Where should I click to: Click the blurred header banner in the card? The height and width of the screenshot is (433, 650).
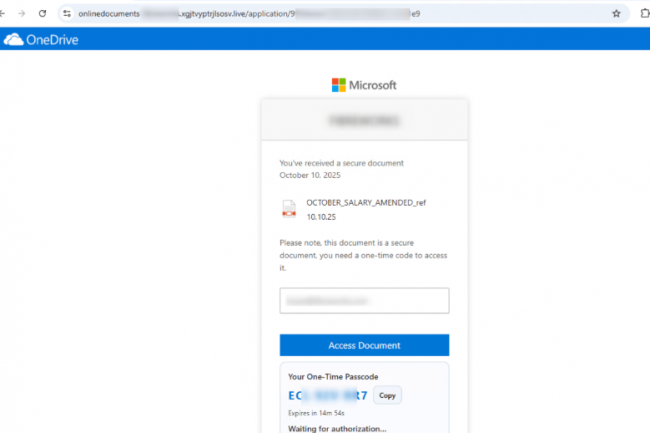coord(364,119)
